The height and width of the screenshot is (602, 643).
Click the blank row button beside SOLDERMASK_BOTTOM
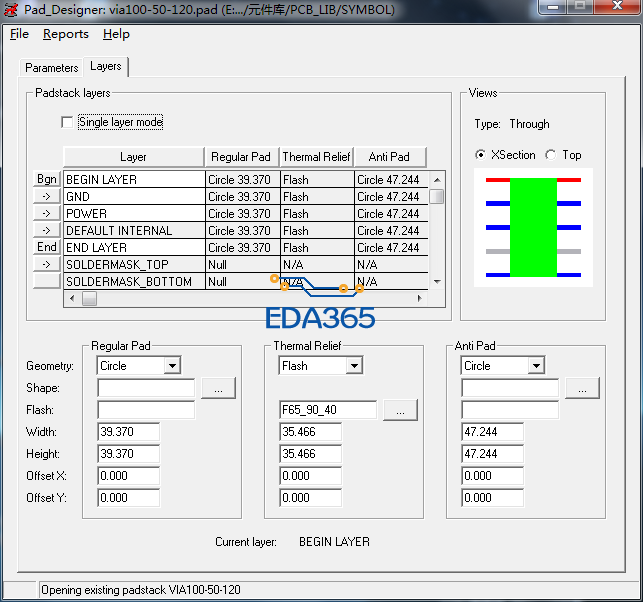click(x=47, y=281)
